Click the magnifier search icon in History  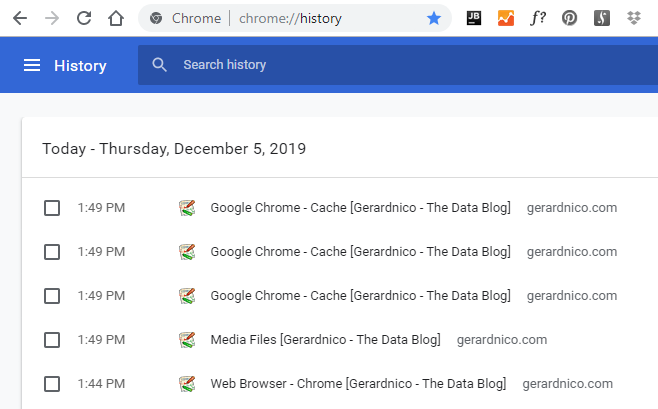158,65
